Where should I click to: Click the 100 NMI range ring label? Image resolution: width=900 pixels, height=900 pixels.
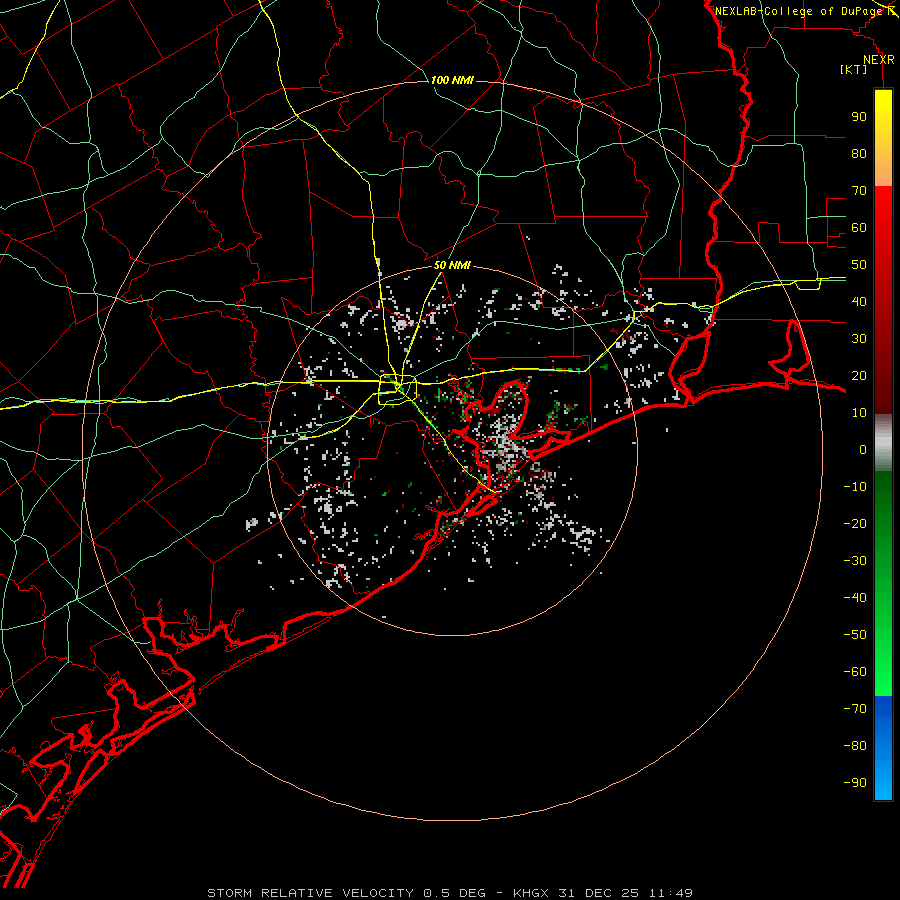coord(452,80)
